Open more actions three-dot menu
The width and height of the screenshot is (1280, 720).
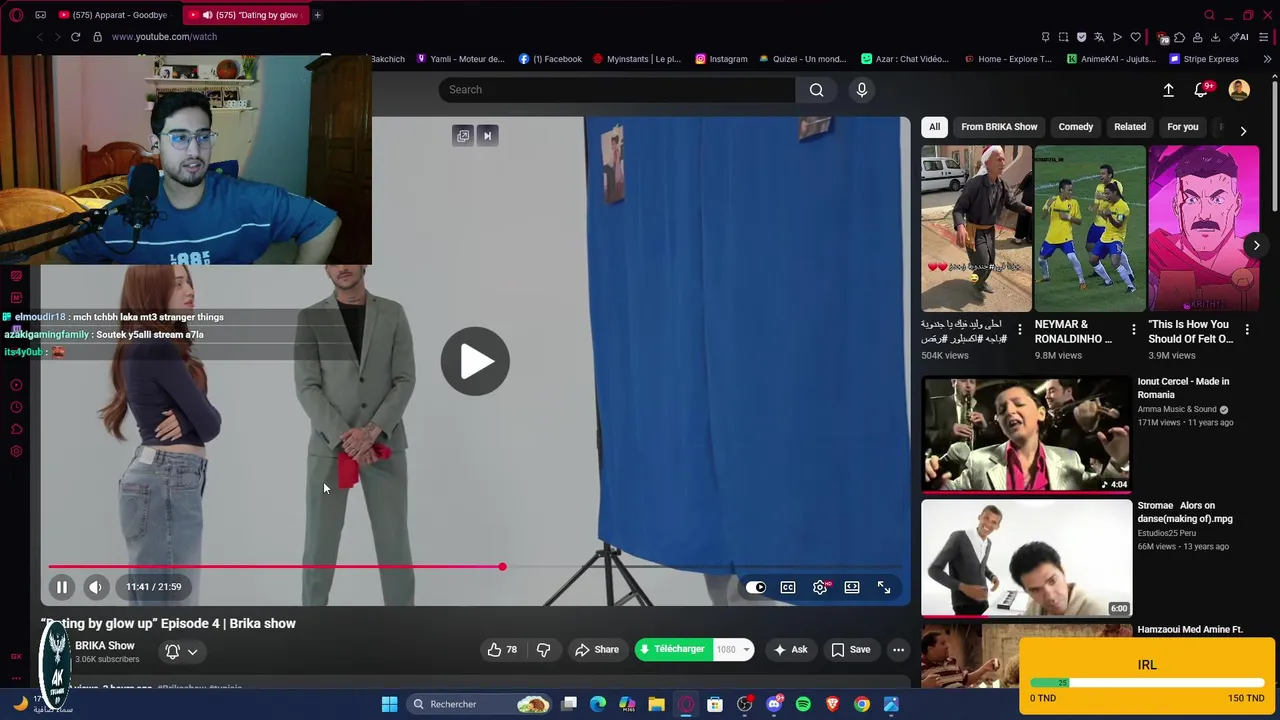898,650
